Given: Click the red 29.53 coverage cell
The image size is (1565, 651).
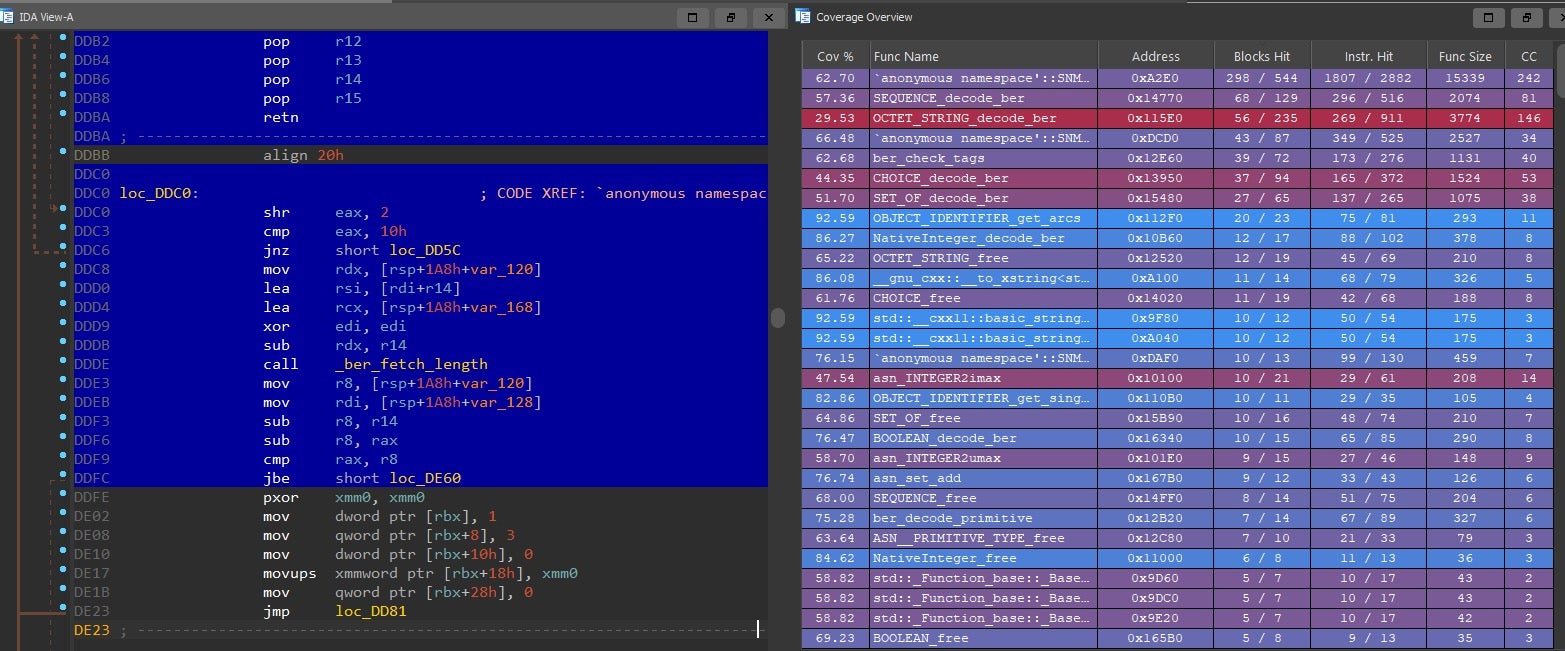Looking at the screenshot, I should (x=835, y=118).
